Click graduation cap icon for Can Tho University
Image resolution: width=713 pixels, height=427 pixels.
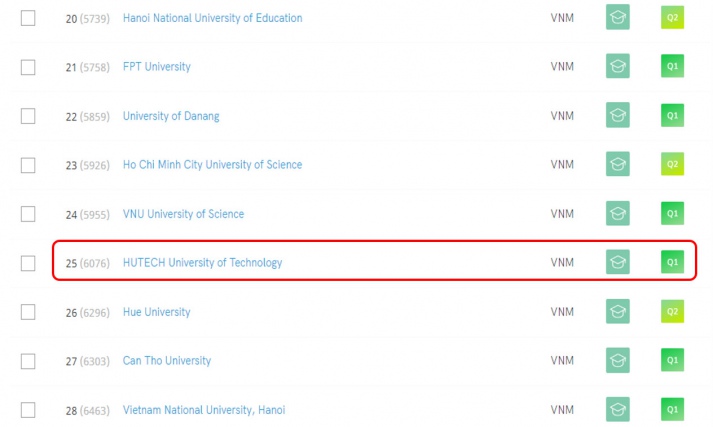coord(618,360)
